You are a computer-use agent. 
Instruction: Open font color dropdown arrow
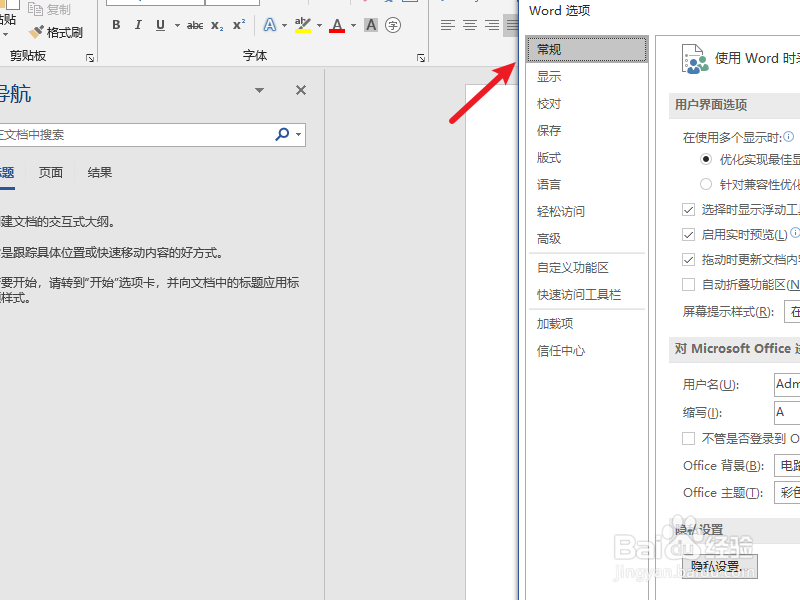click(x=353, y=25)
